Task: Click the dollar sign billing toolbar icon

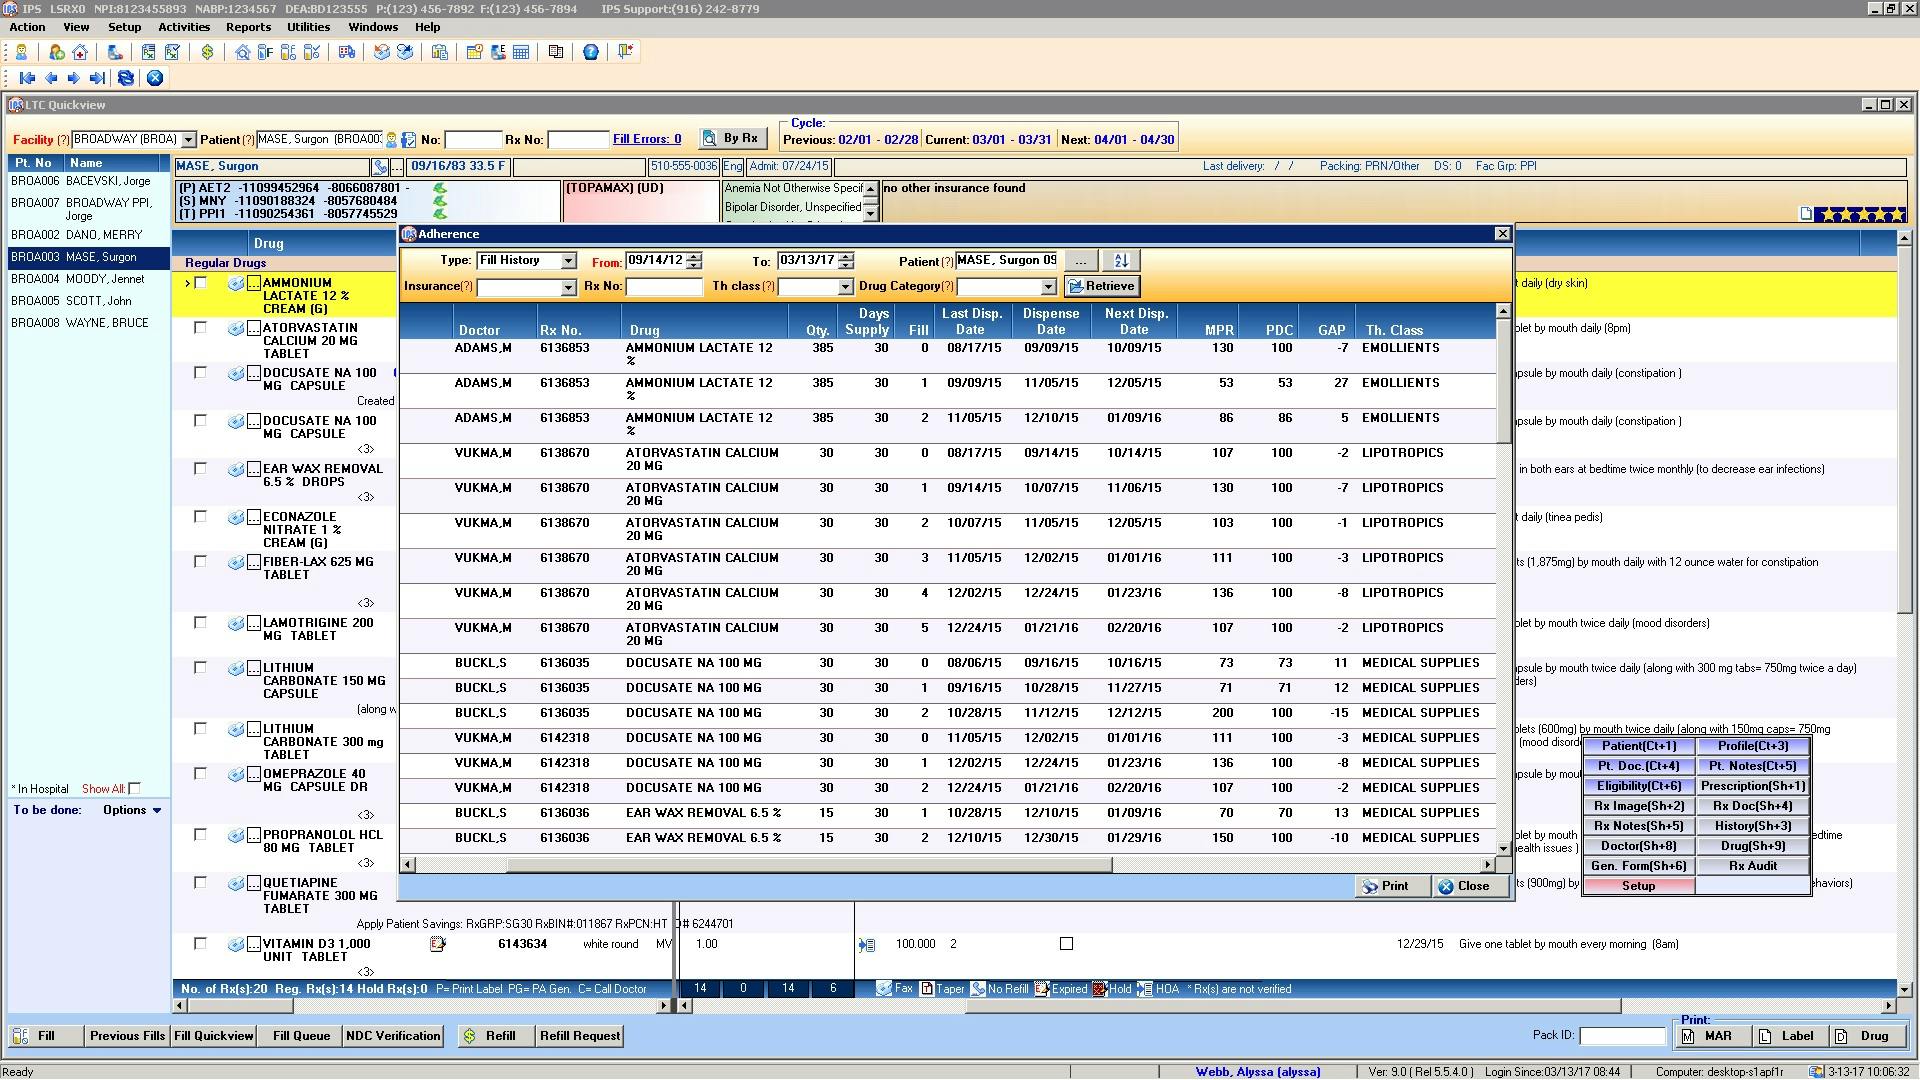Action: 207,53
